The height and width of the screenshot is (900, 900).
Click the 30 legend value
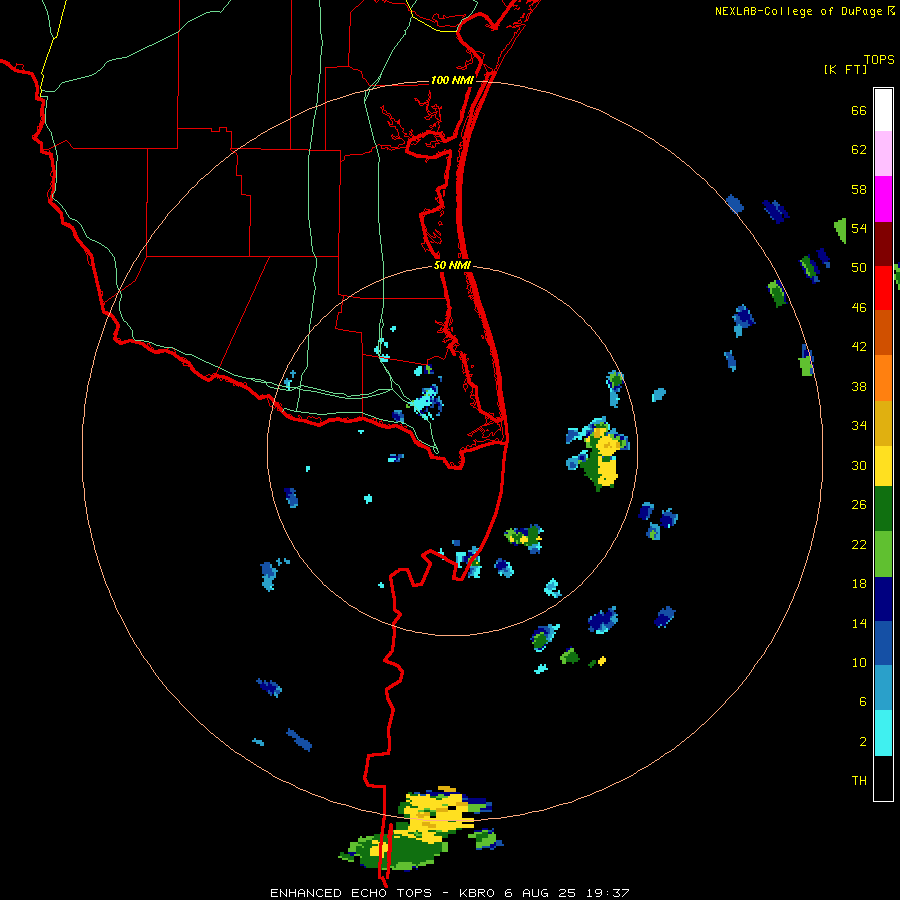[859, 465]
